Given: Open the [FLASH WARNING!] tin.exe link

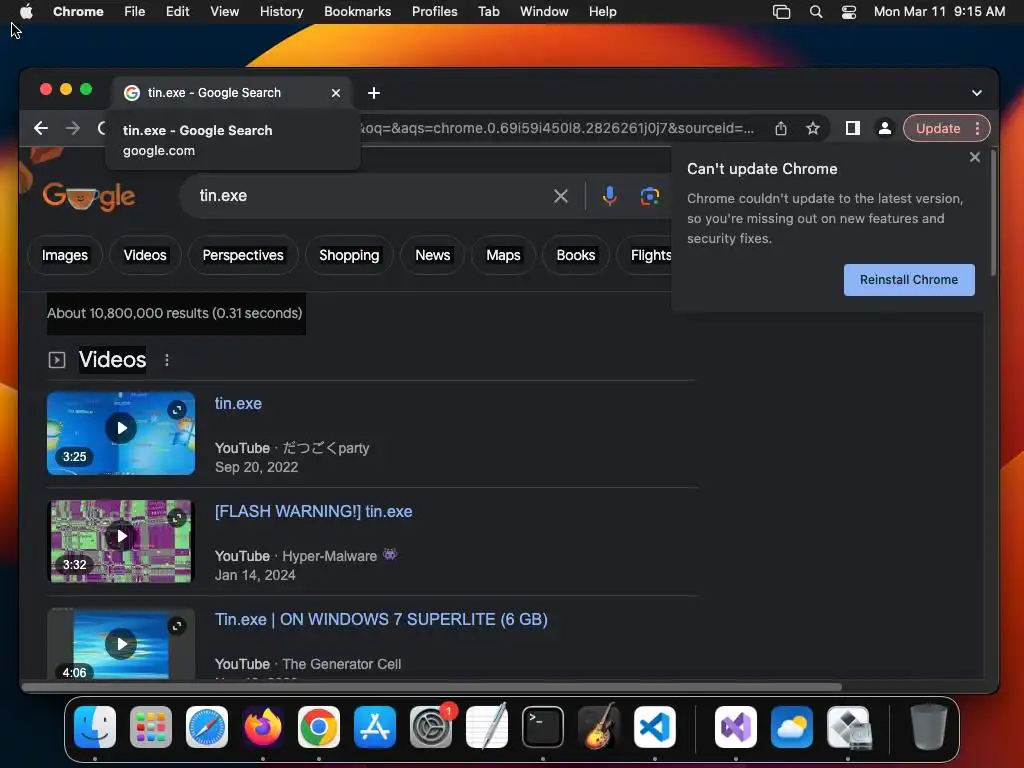Looking at the screenshot, I should click(x=313, y=511).
